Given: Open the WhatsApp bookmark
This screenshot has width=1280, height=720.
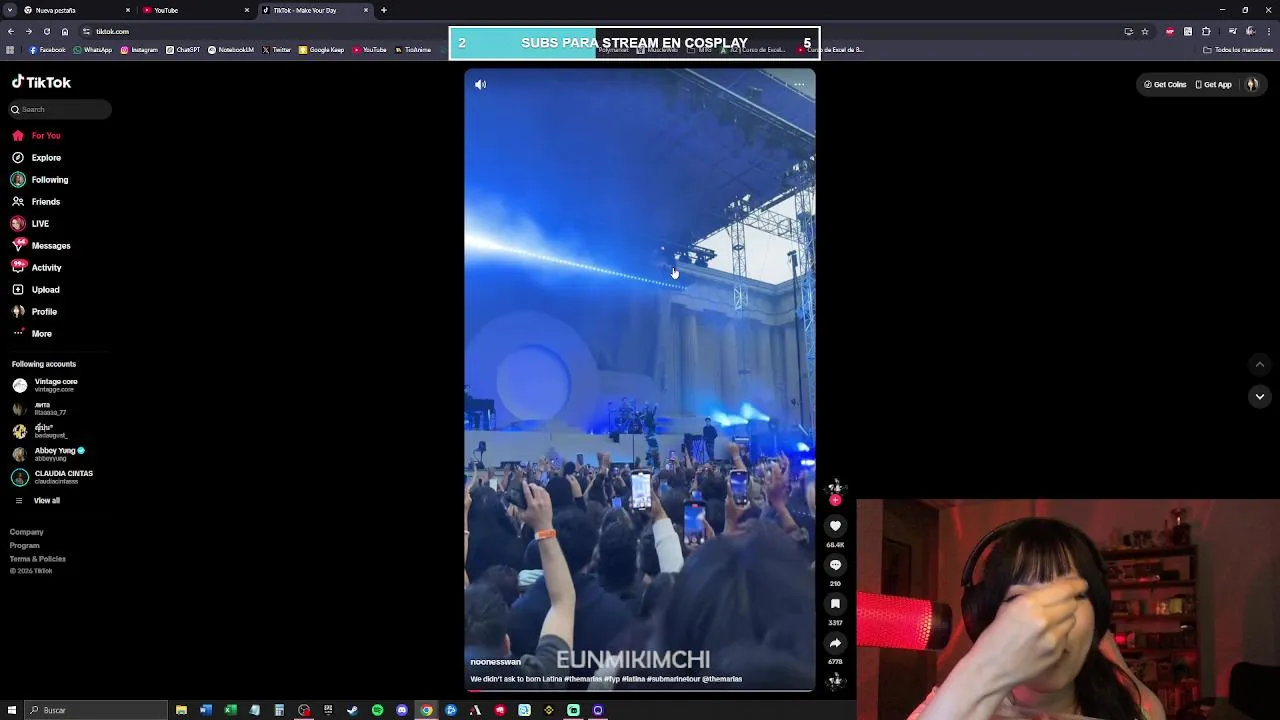Looking at the screenshot, I should [93, 50].
